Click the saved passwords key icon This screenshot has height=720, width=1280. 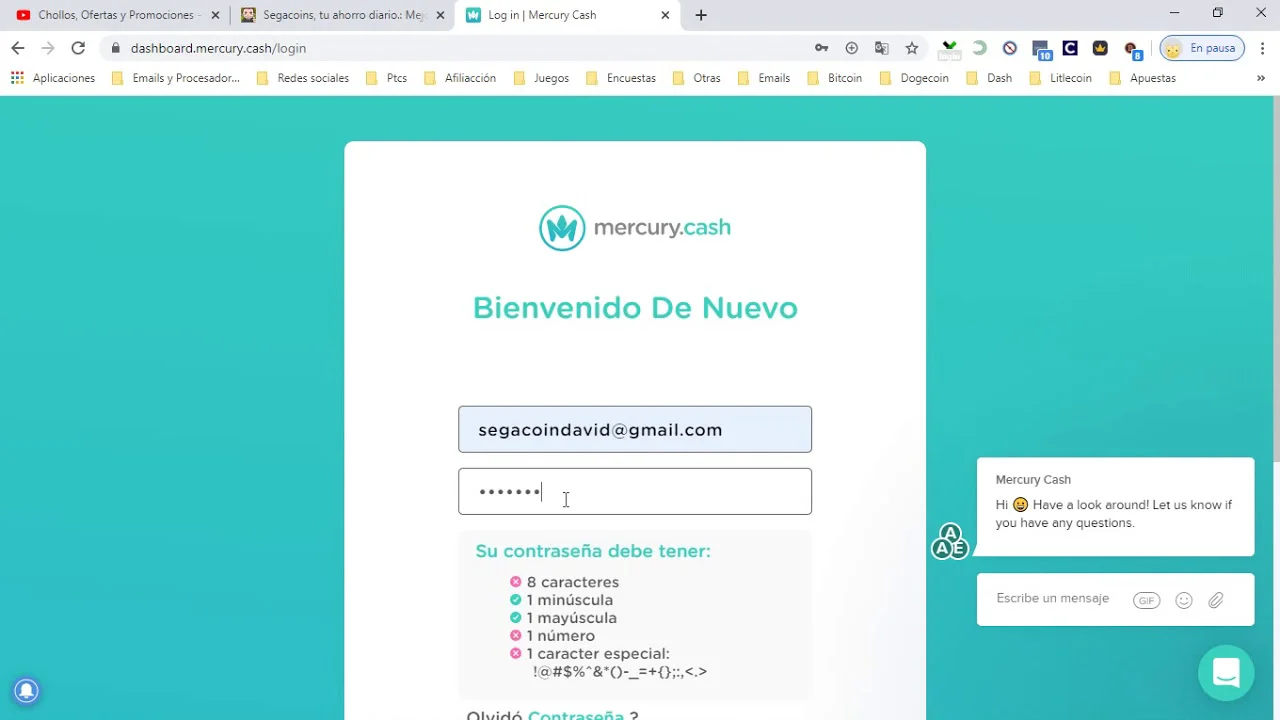coord(821,48)
